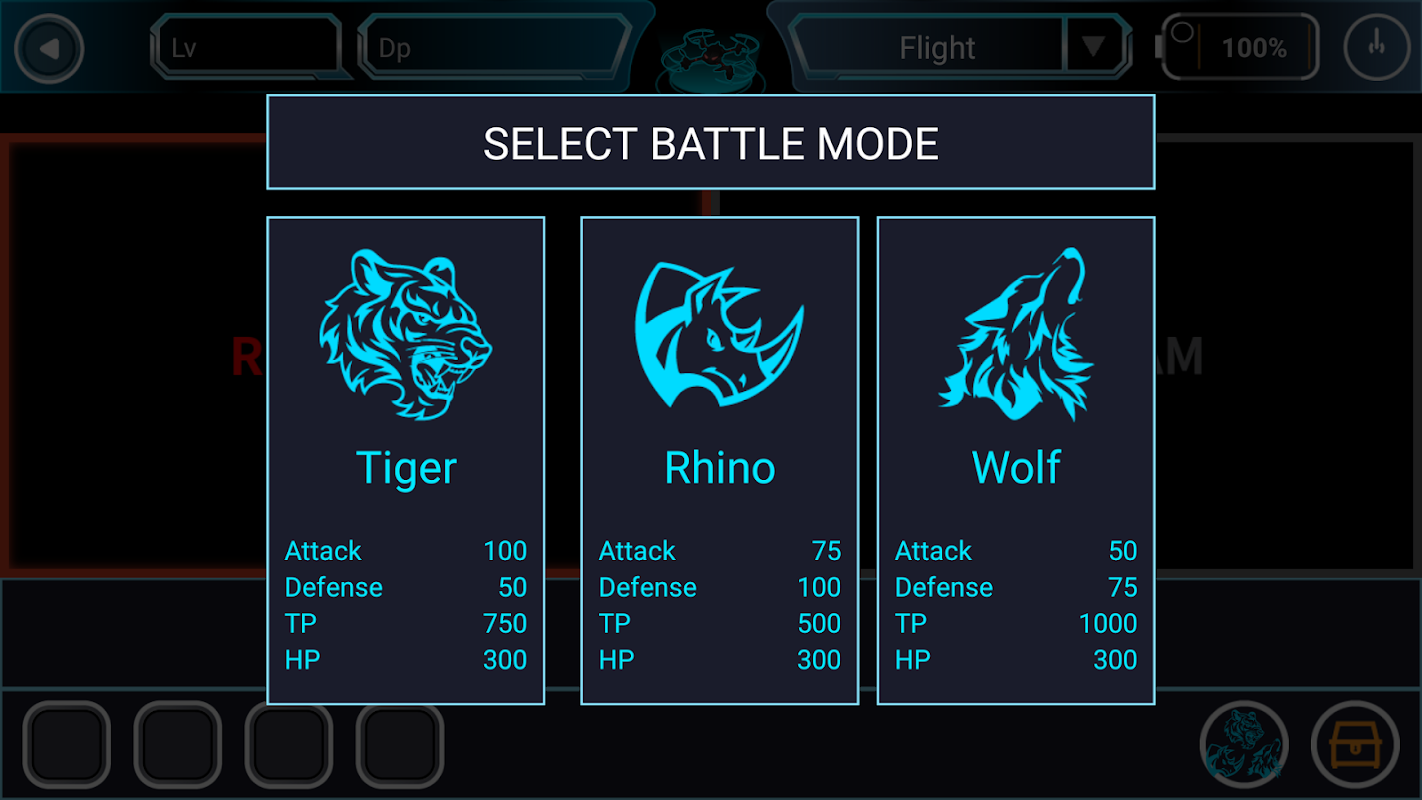The height and width of the screenshot is (800, 1422).
Task: Choose the Wolf battle mode
Action: 1016,461
